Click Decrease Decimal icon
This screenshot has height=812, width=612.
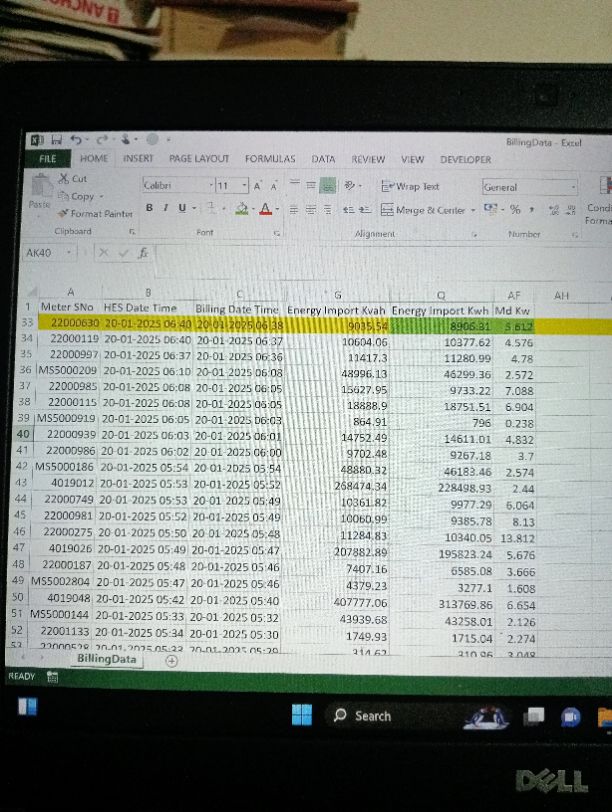pyautogui.click(x=571, y=210)
